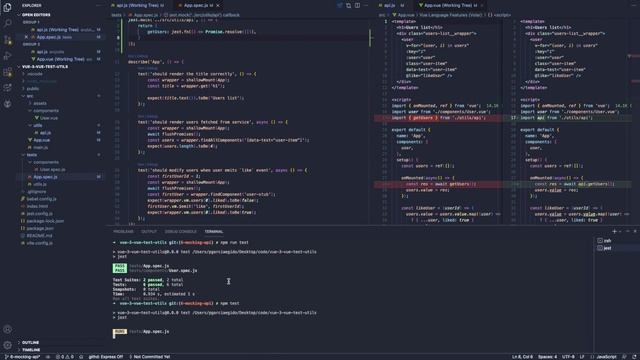The height and width of the screenshot is (360, 640).
Task: Switch to App.vue (Working Tree) tab
Action: pos(448,5)
